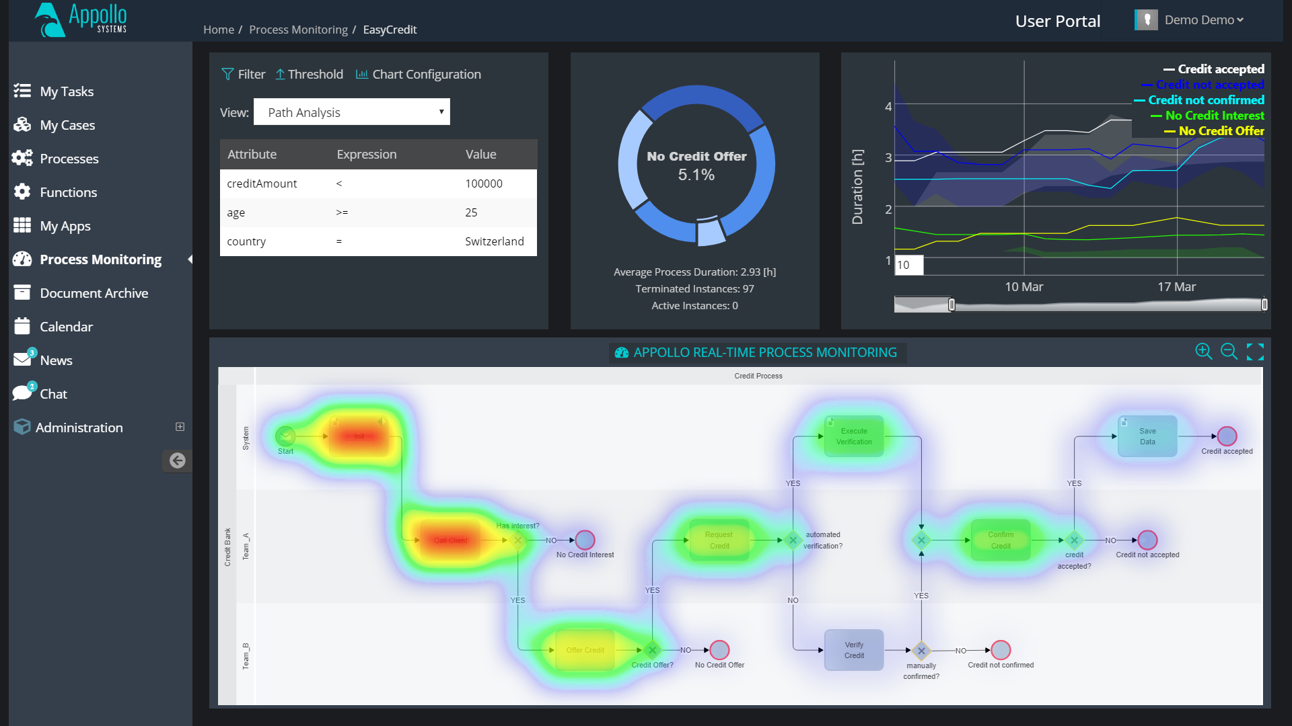
Task: Toggle the No Credit Interest legend series
Action: [x=1213, y=116]
